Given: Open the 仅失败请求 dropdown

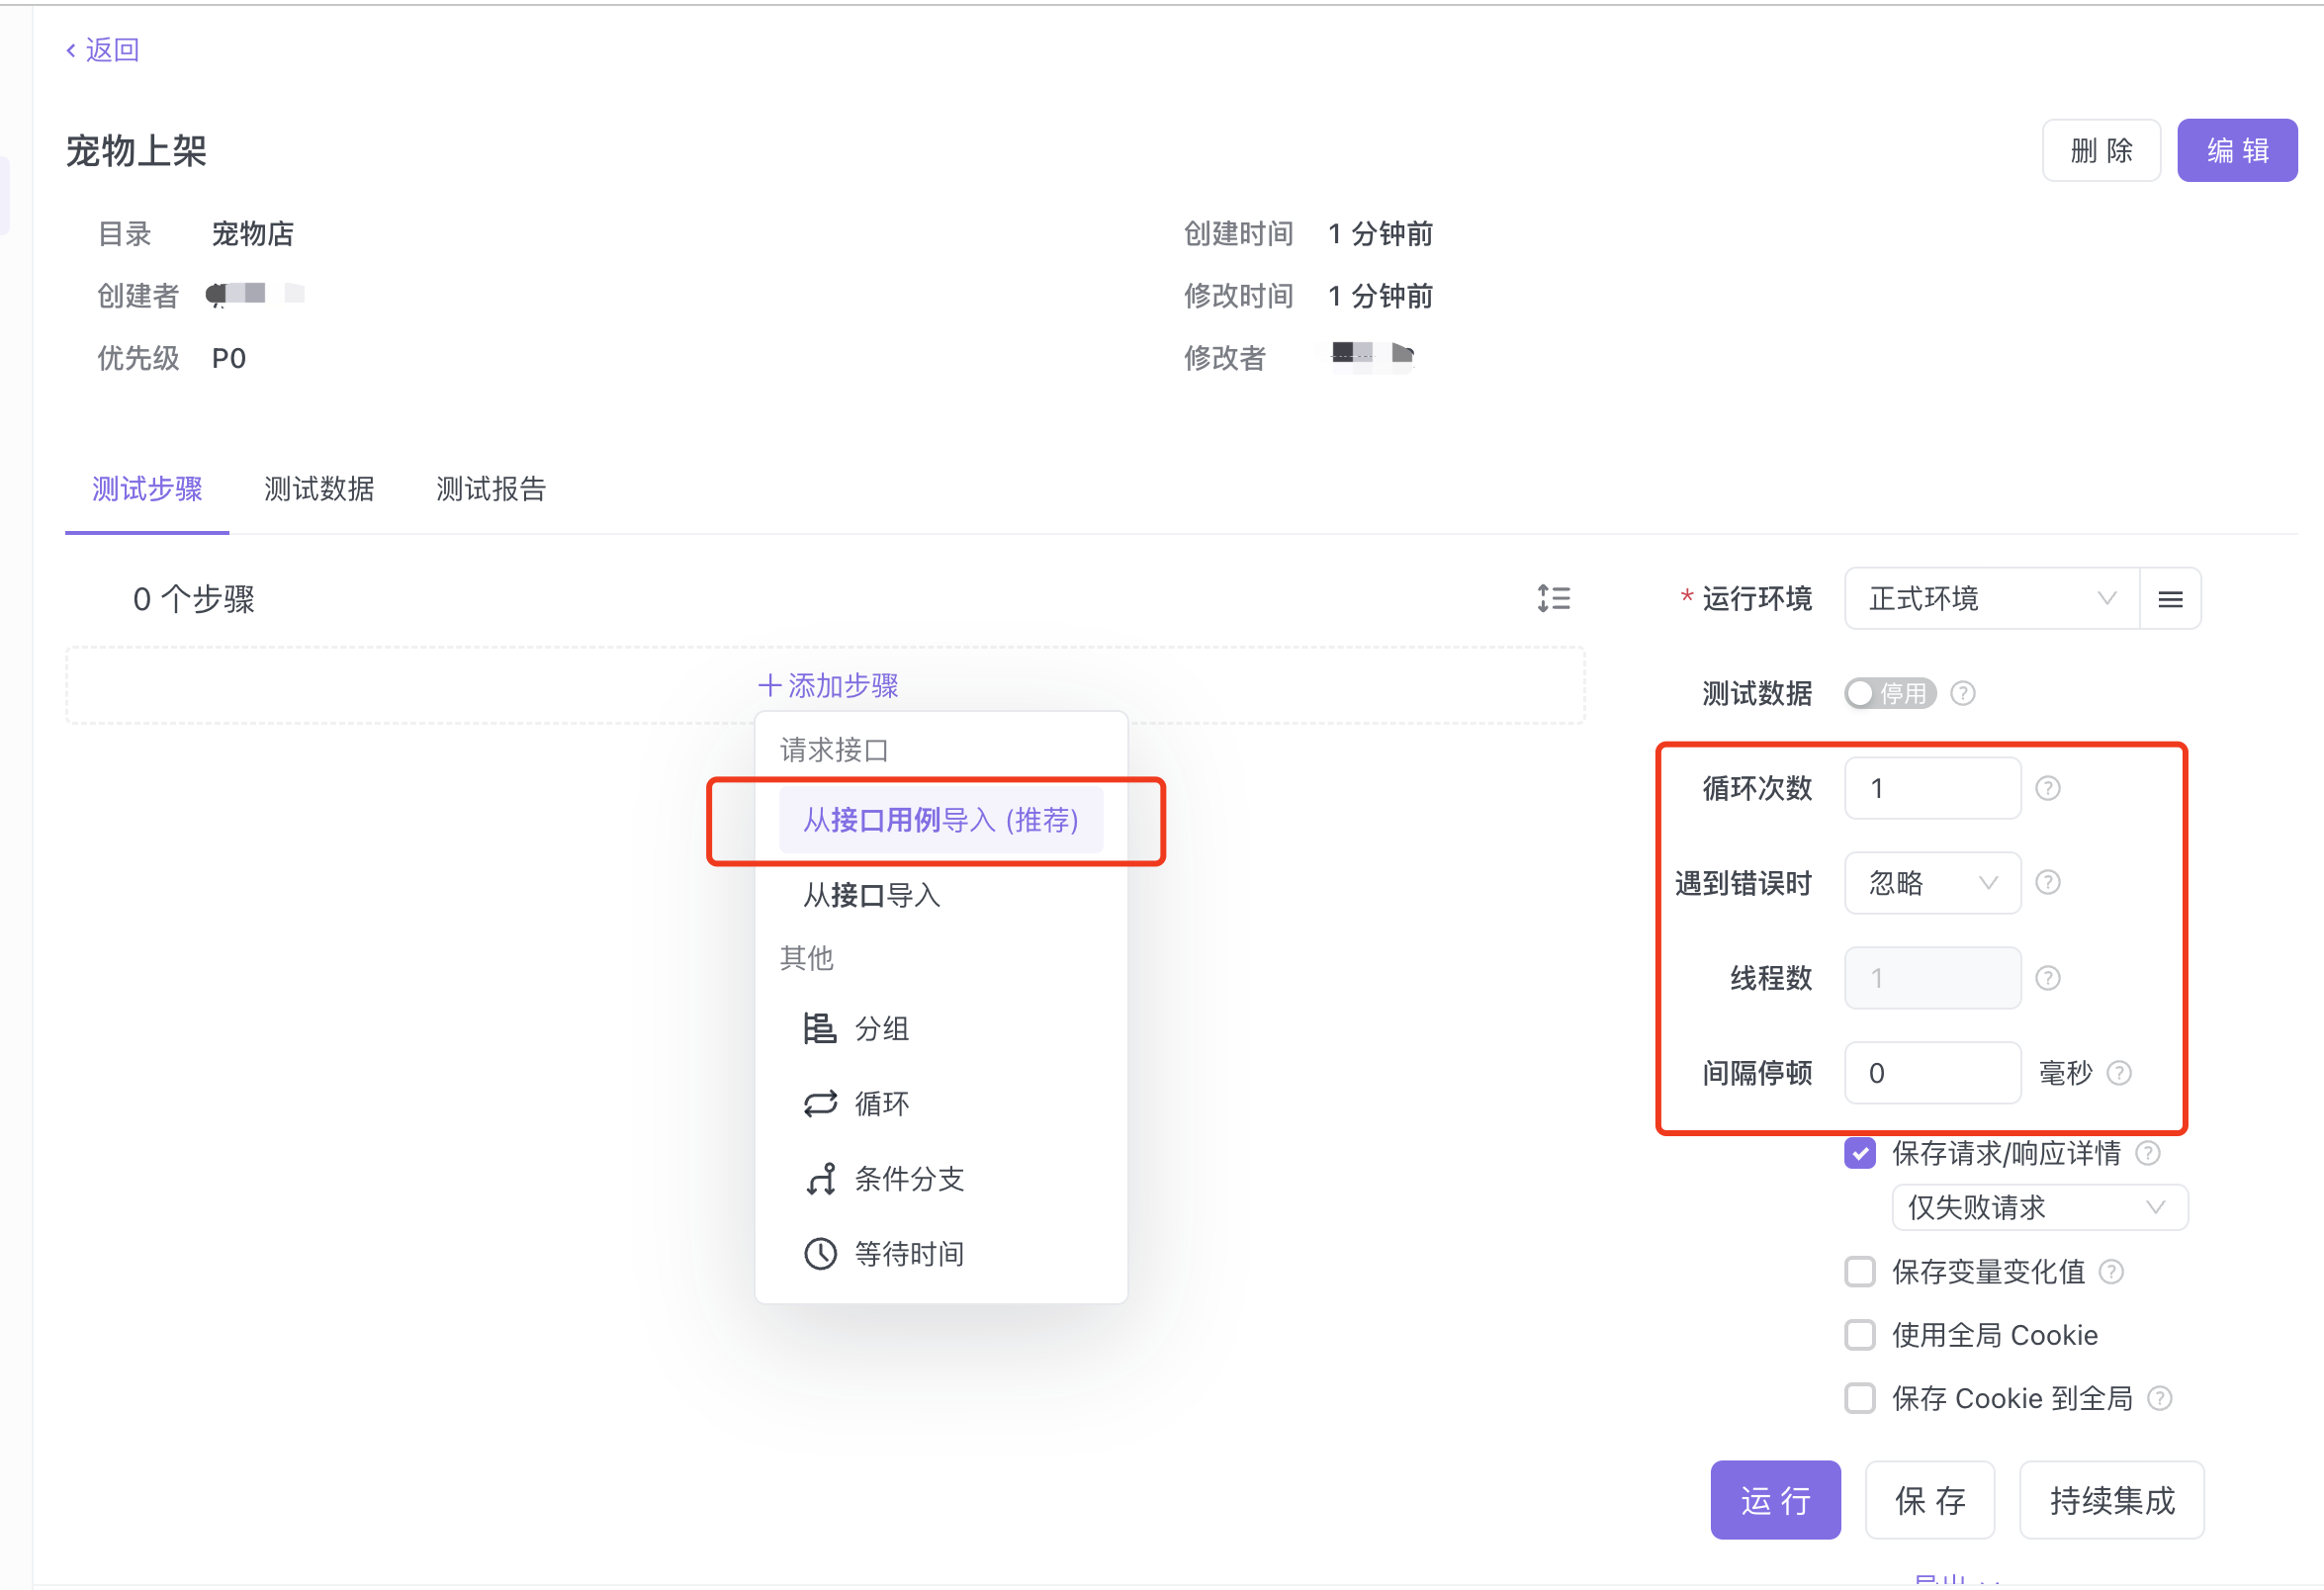Looking at the screenshot, I should coord(2038,1208).
